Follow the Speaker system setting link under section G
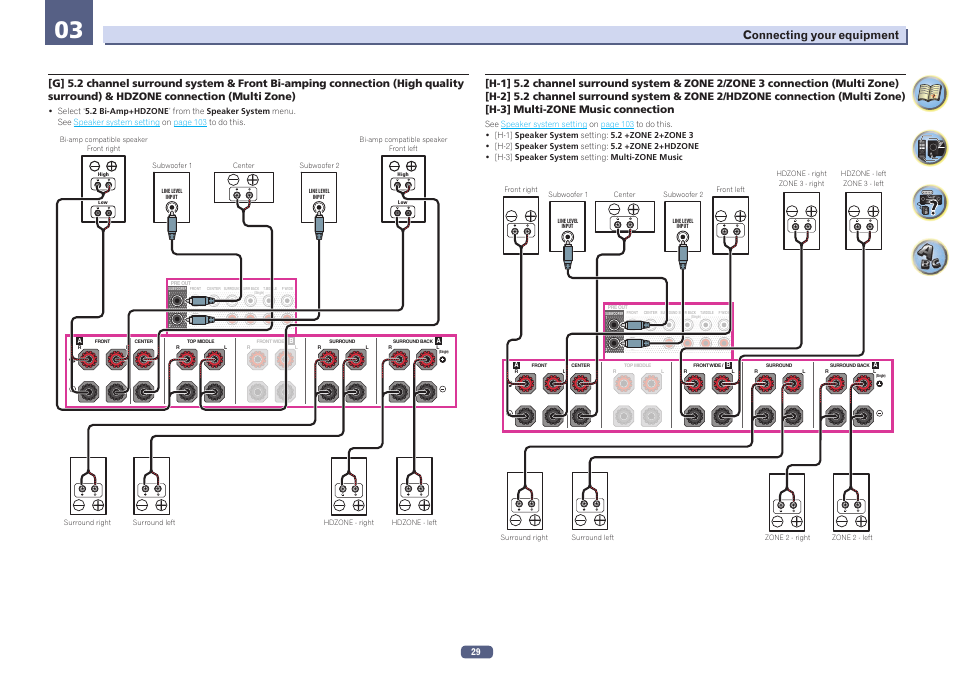 click(x=116, y=122)
